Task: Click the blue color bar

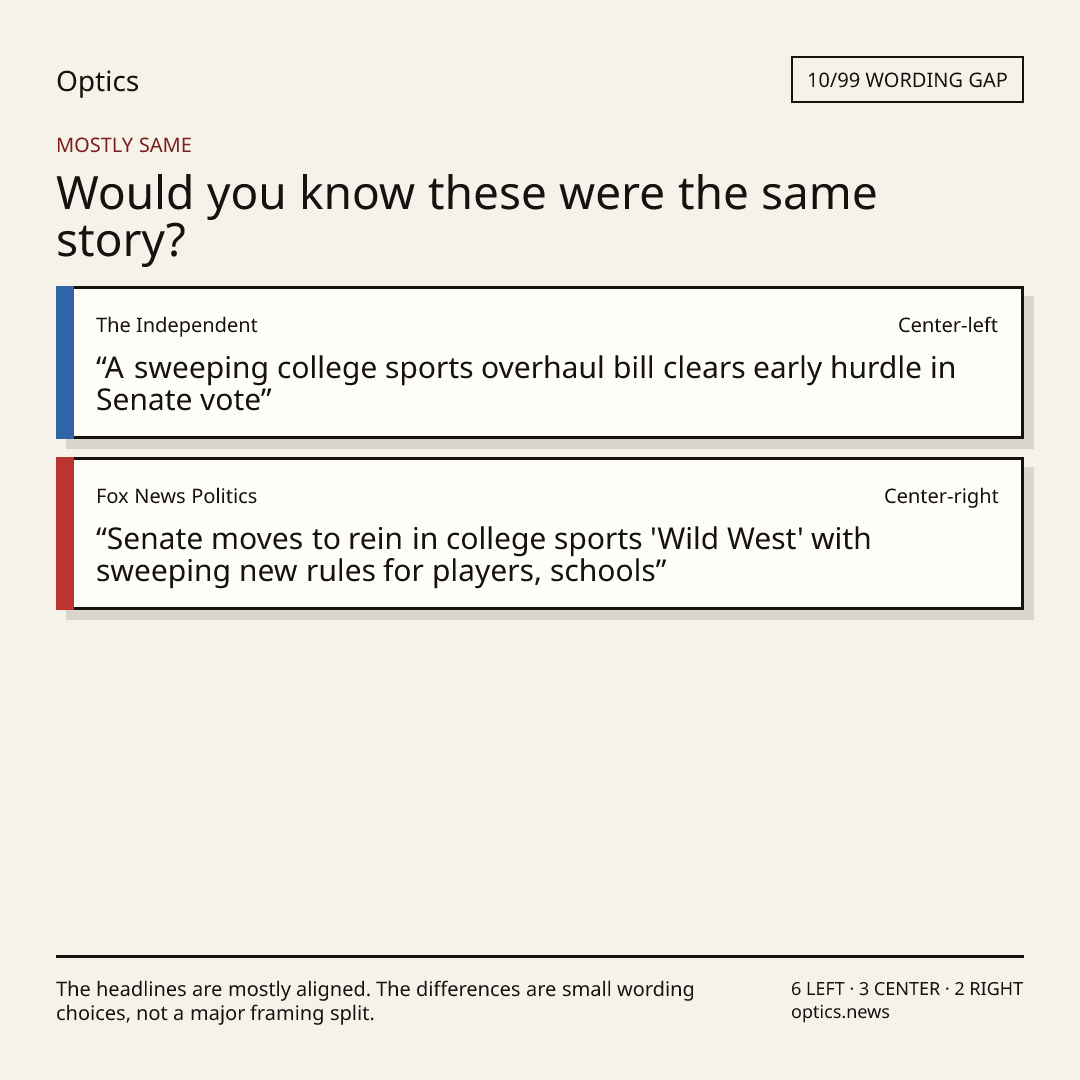Action: click(x=65, y=362)
